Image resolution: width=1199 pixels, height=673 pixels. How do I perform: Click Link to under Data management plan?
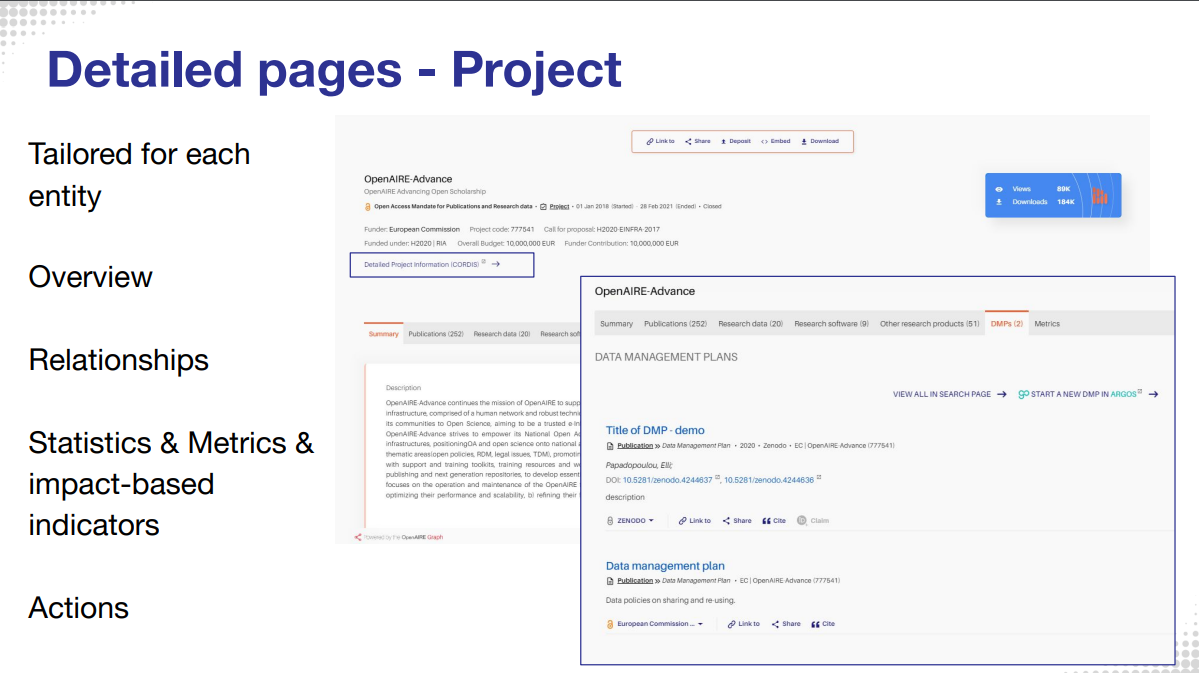click(743, 624)
